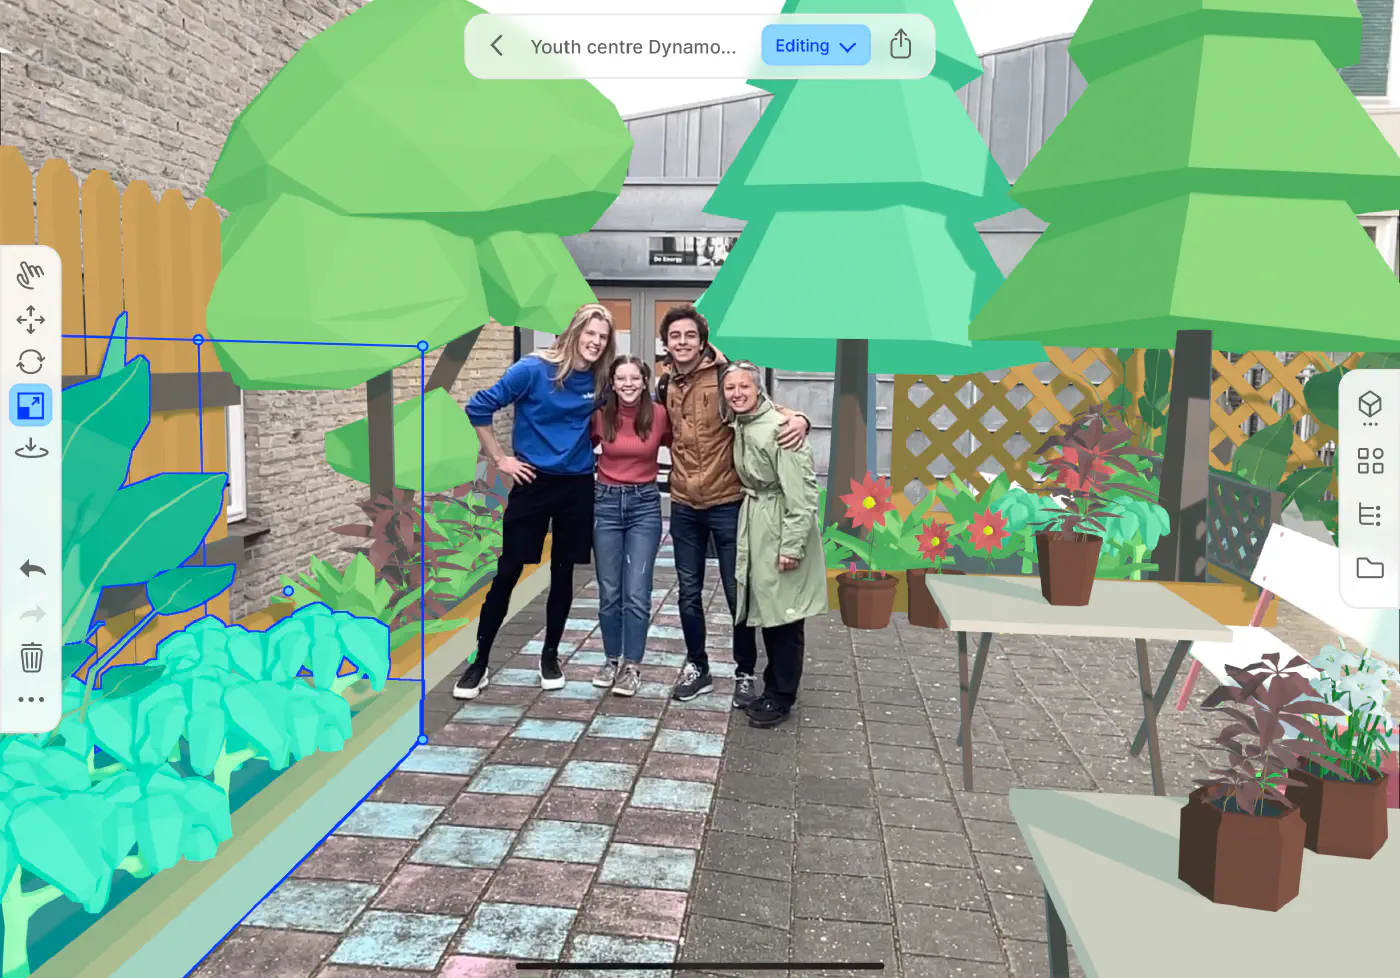Open the folder icon in right panel
This screenshot has width=1400, height=978.
tap(1370, 569)
